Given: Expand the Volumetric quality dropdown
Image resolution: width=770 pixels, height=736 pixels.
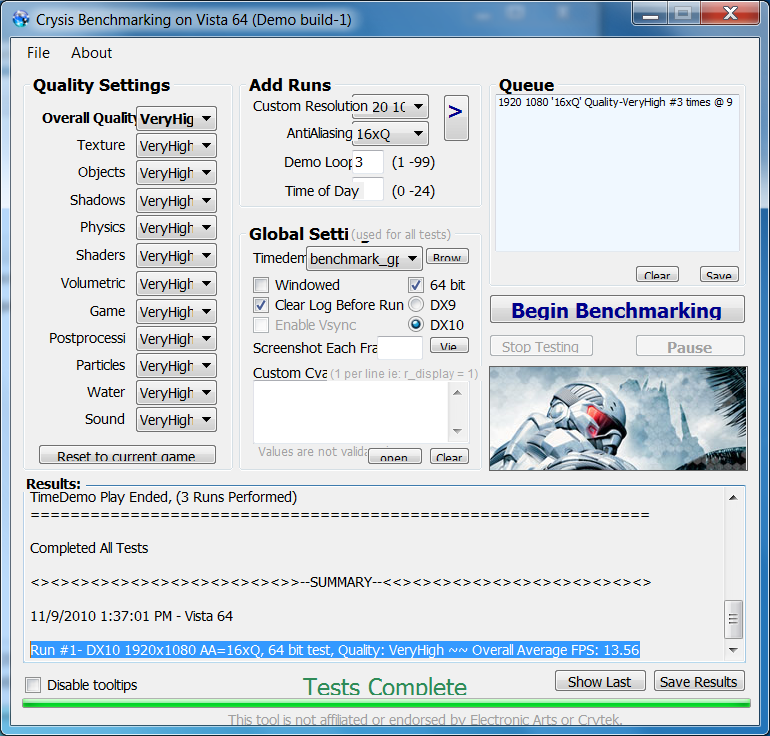Looking at the screenshot, I should point(176,284).
